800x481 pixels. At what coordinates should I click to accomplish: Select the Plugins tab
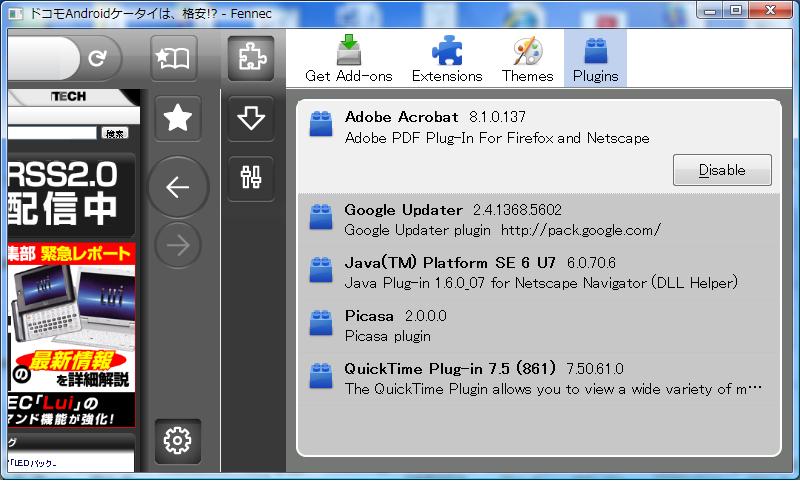click(x=595, y=58)
